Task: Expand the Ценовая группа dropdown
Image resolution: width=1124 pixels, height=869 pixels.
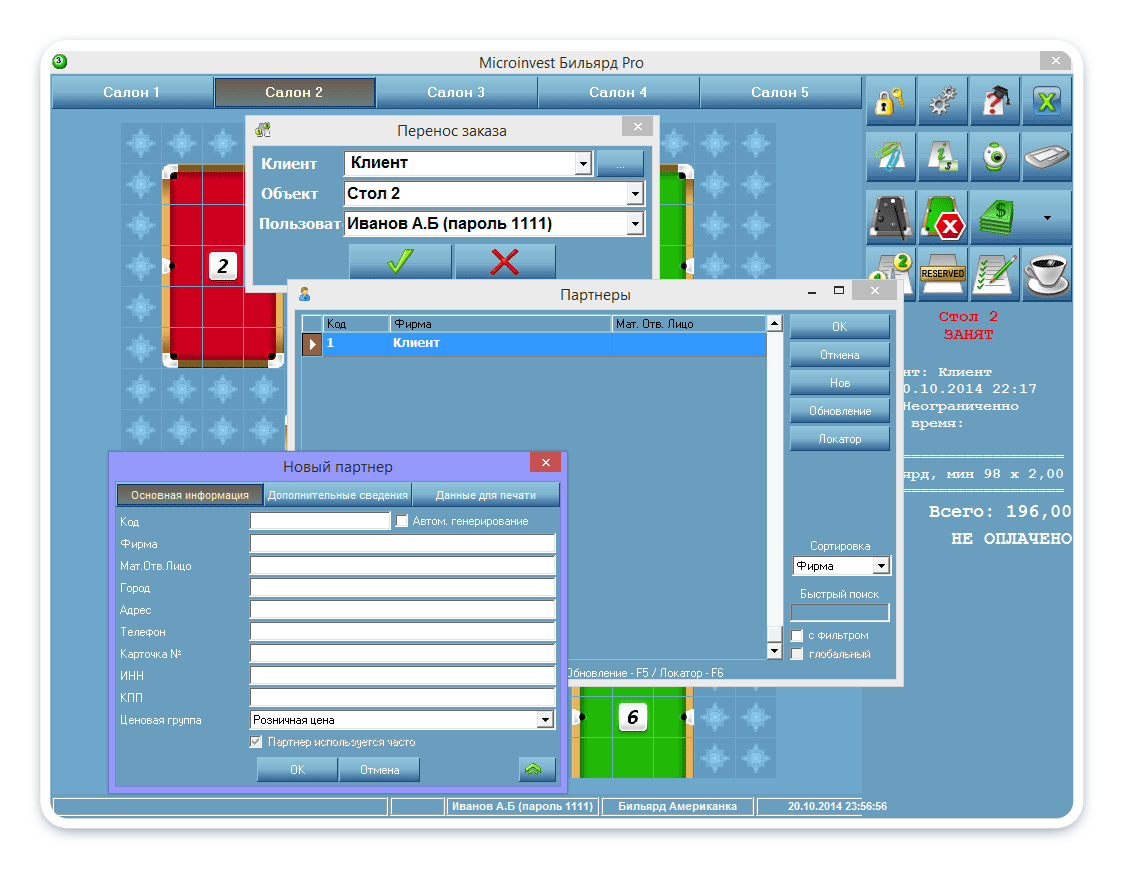Action: [x=545, y=720]
